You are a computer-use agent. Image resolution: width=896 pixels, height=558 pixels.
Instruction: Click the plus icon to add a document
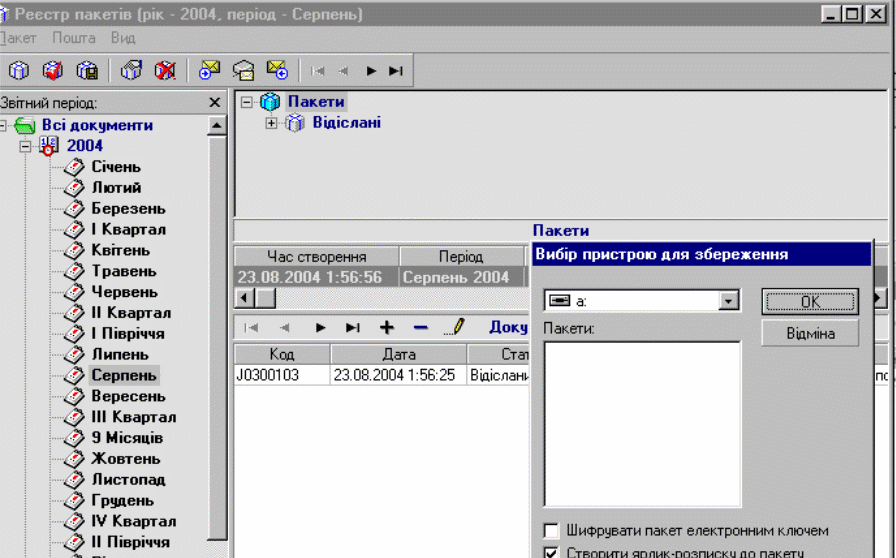tap(387, 327)
